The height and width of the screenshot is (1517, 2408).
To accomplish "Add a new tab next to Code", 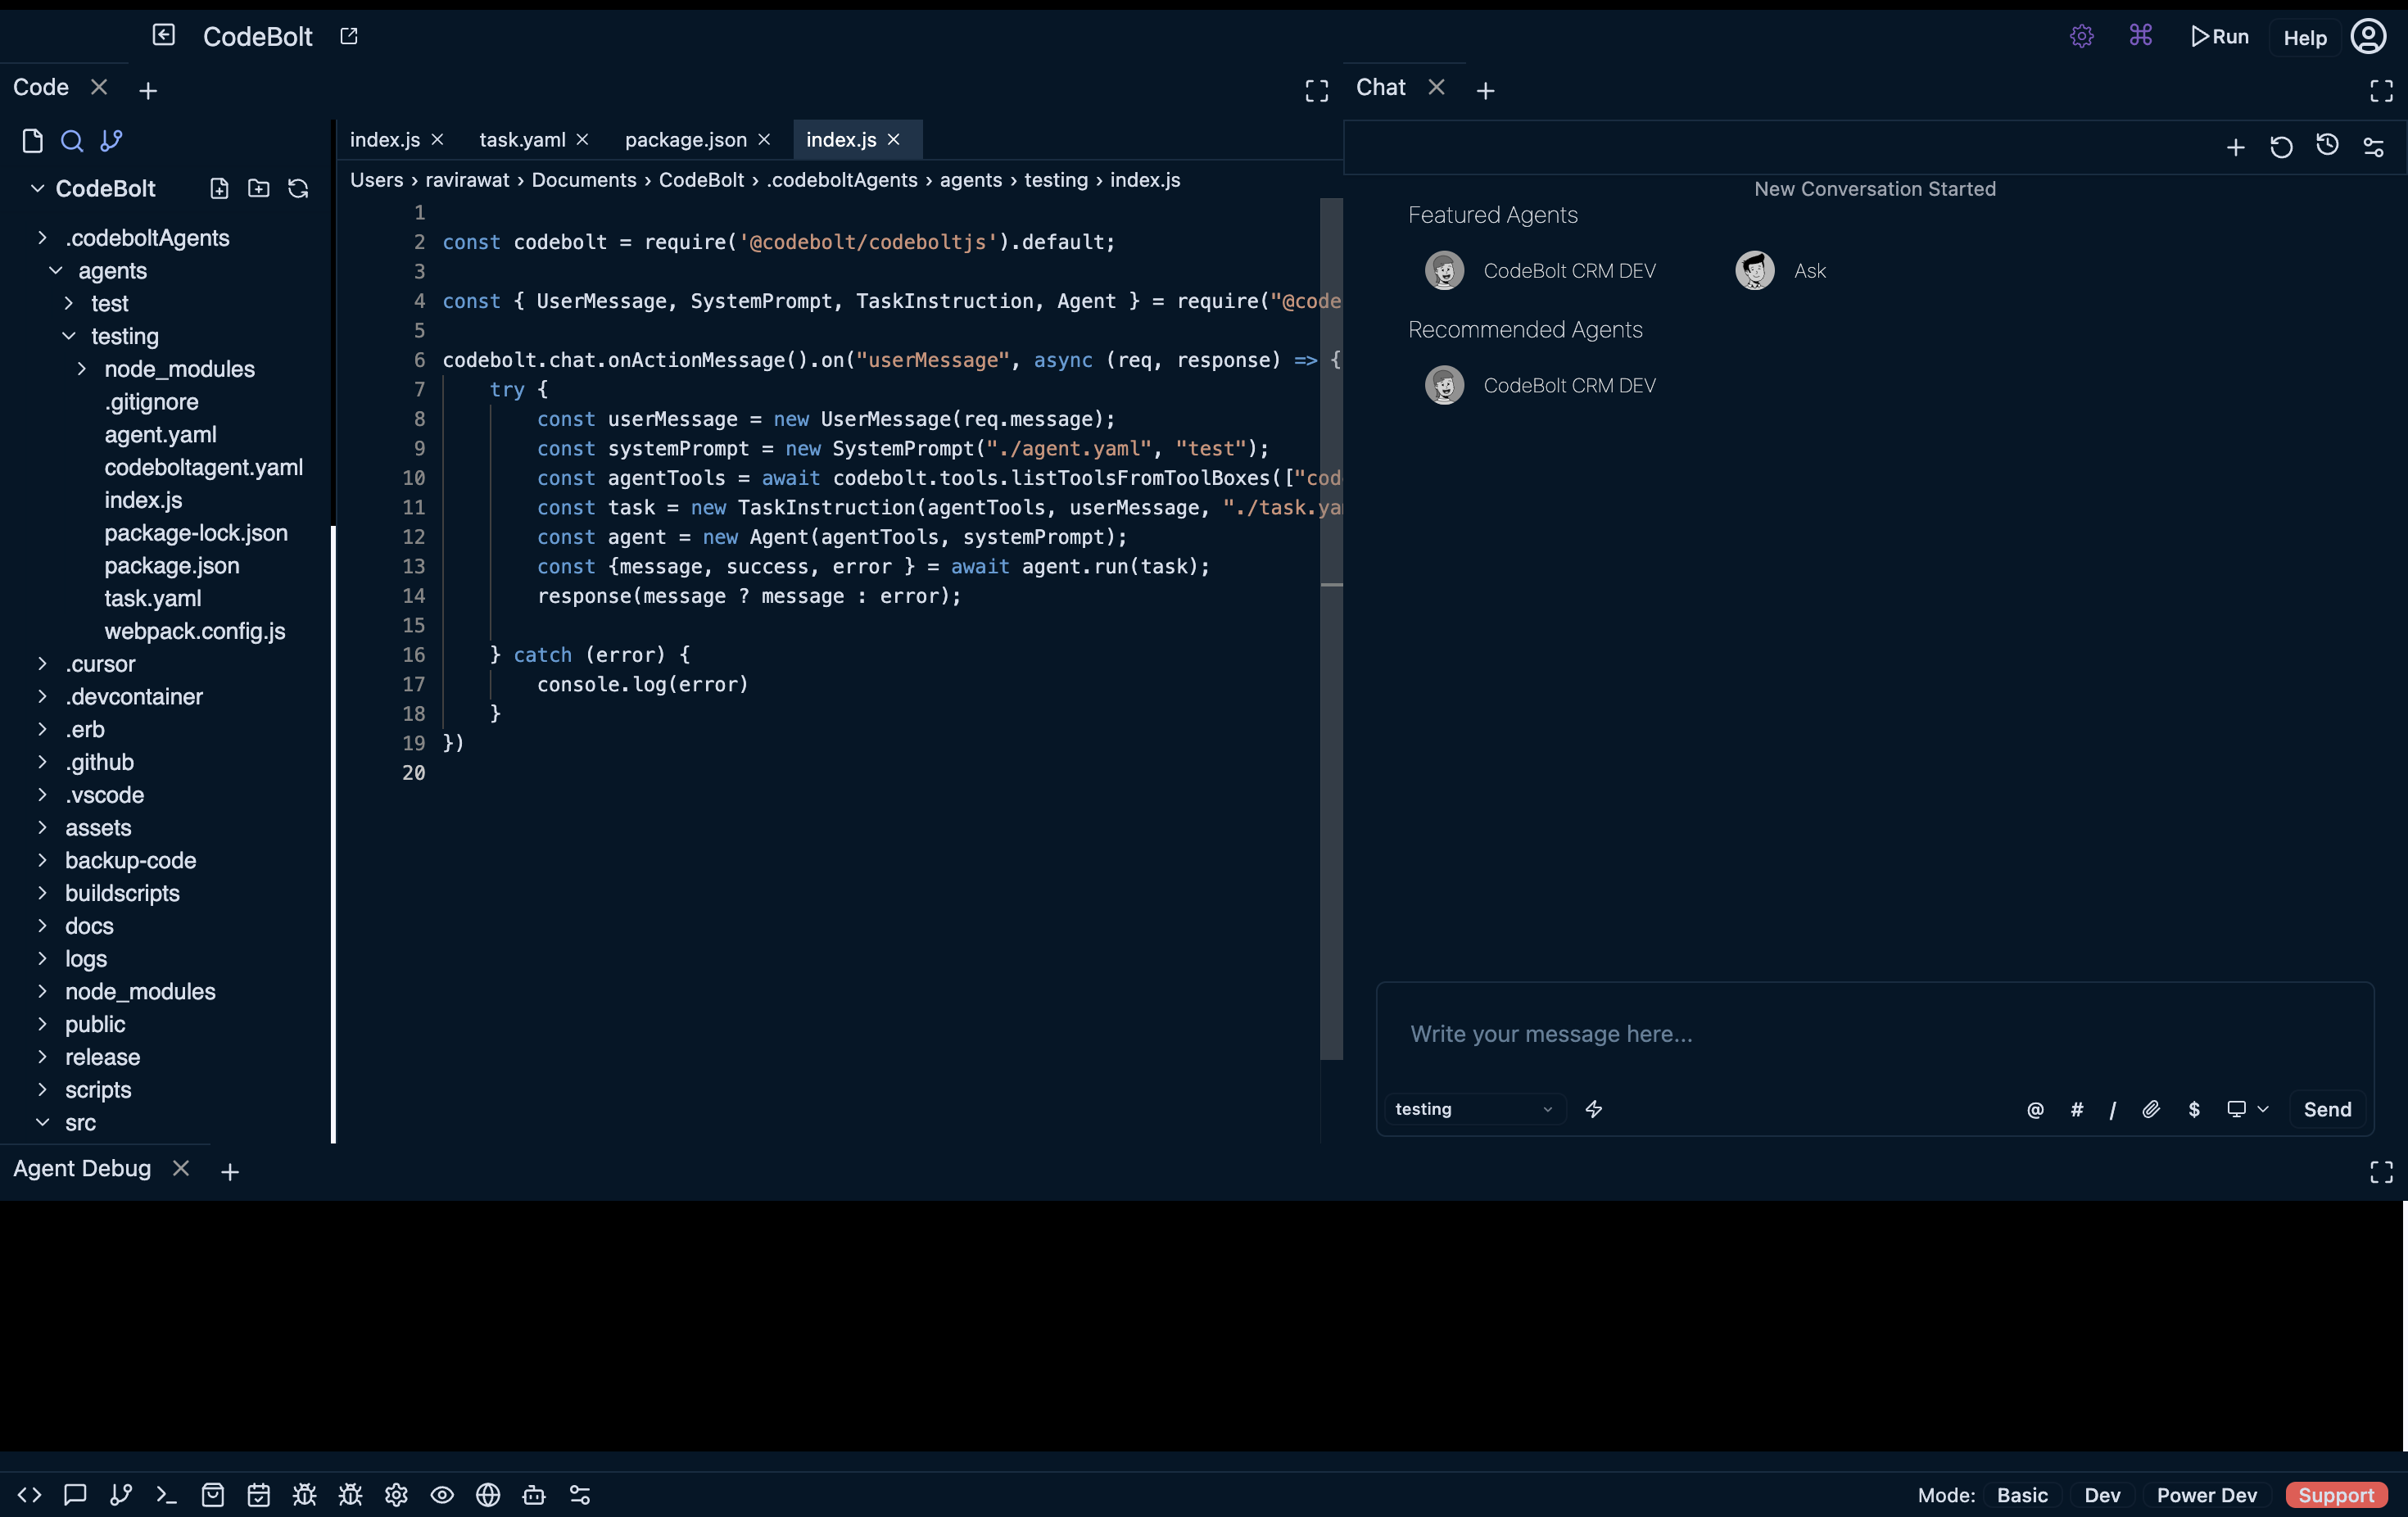I will click(148, 91).
